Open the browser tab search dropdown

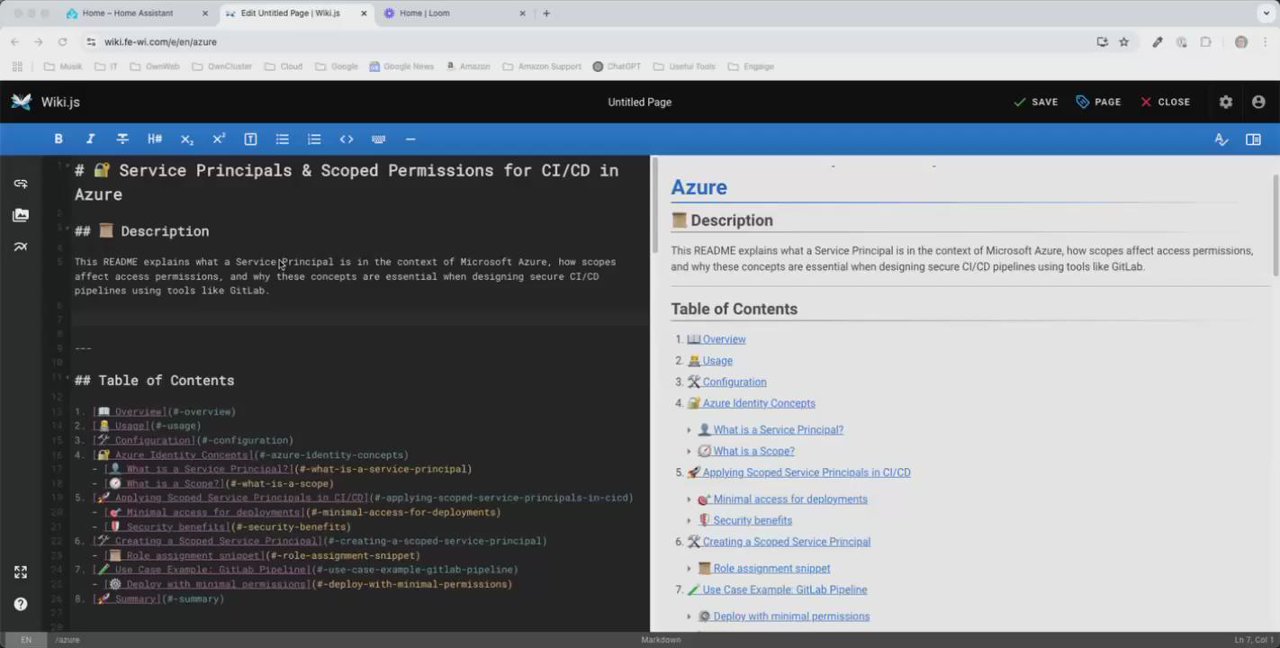pyautogui.click(x=1265, y=13)
